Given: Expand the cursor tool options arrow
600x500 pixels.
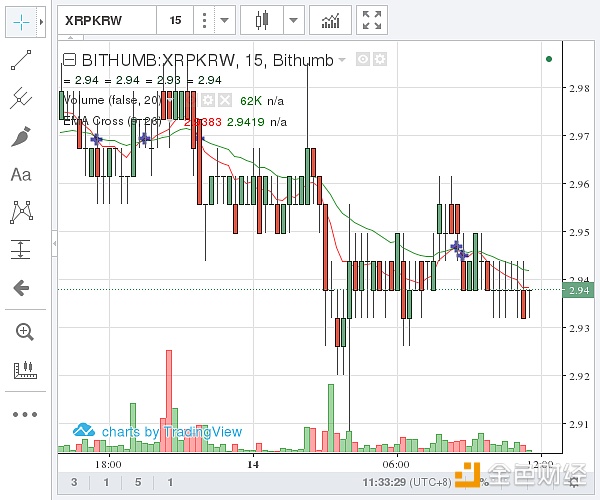Looking at the screenshot, I should (41, 22).
